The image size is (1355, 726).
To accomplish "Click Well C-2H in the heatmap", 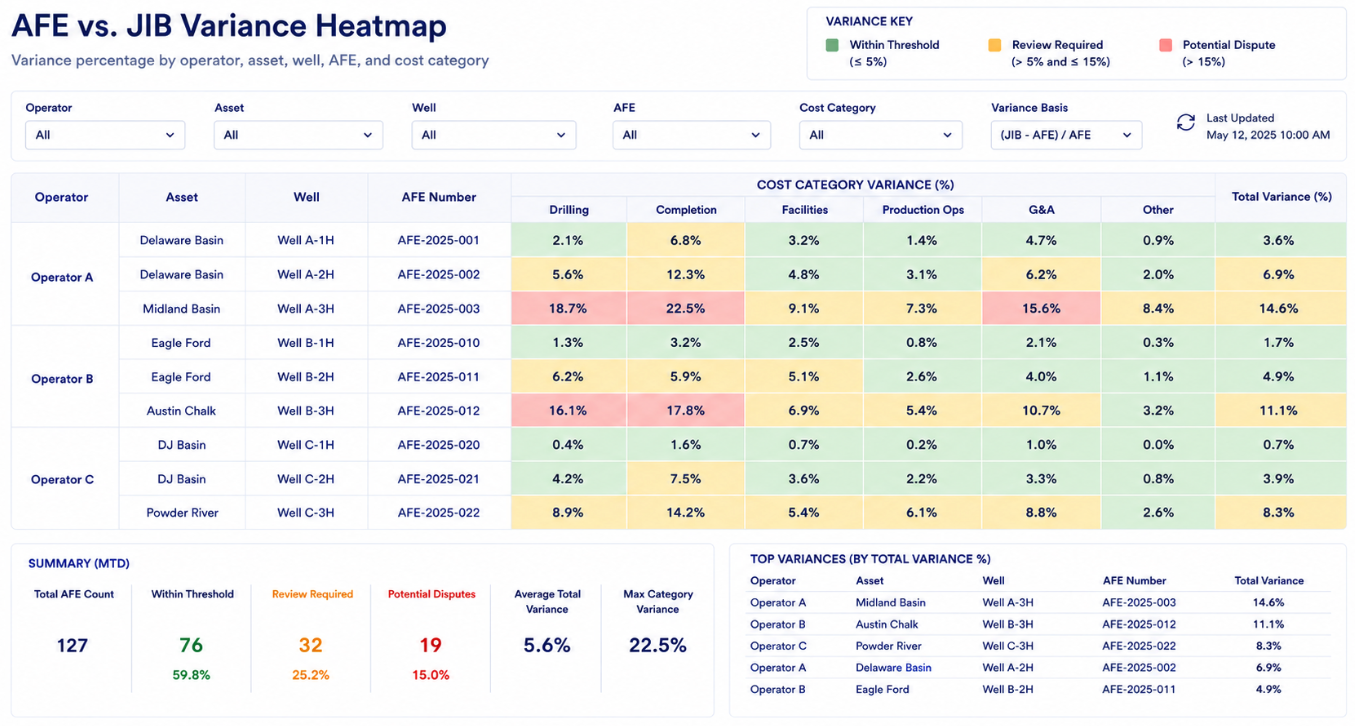I will click(306, 479).
